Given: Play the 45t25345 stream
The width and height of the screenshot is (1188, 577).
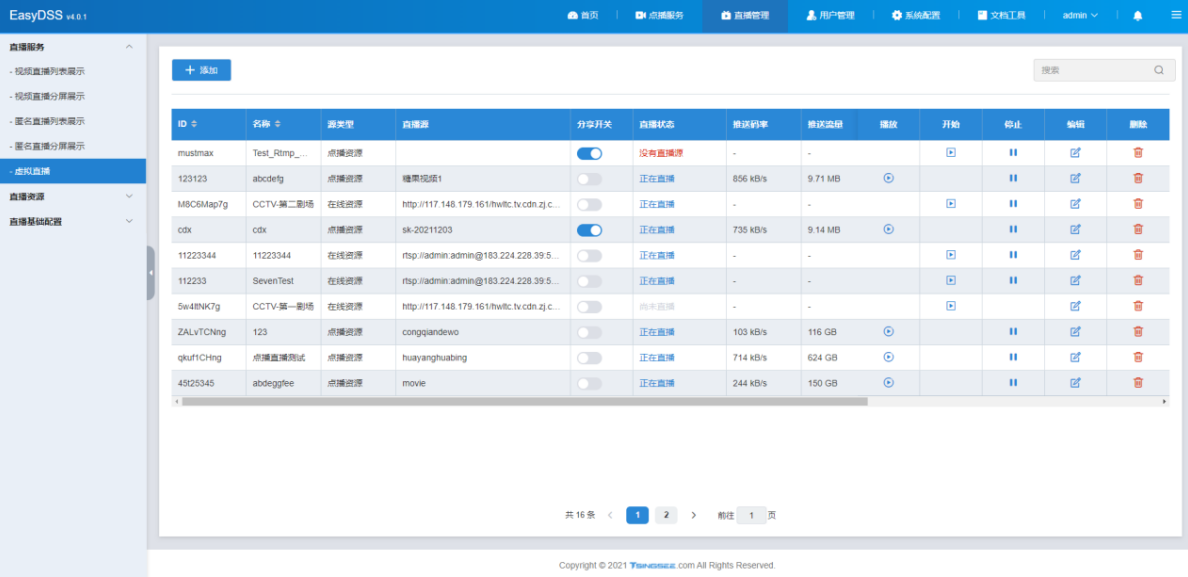Looking at the screenshot, I should click(889, 383).
